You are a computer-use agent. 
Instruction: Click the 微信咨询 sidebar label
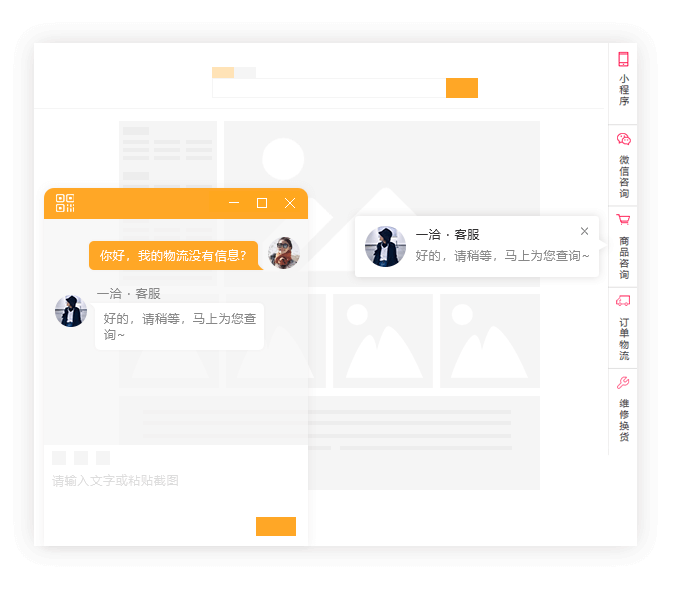click(624, 177)
